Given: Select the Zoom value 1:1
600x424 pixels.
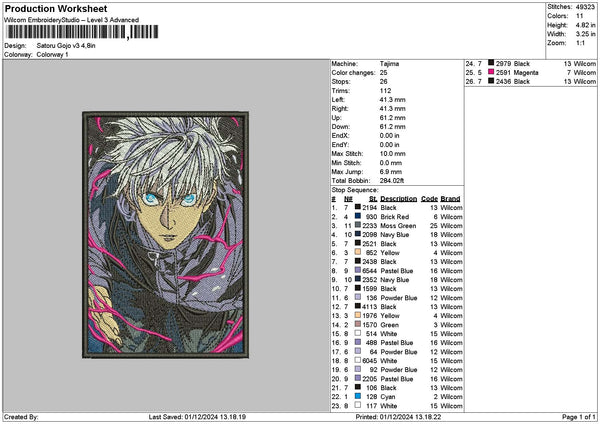Looking at the screenshot, I should click(x=580, y=43).
